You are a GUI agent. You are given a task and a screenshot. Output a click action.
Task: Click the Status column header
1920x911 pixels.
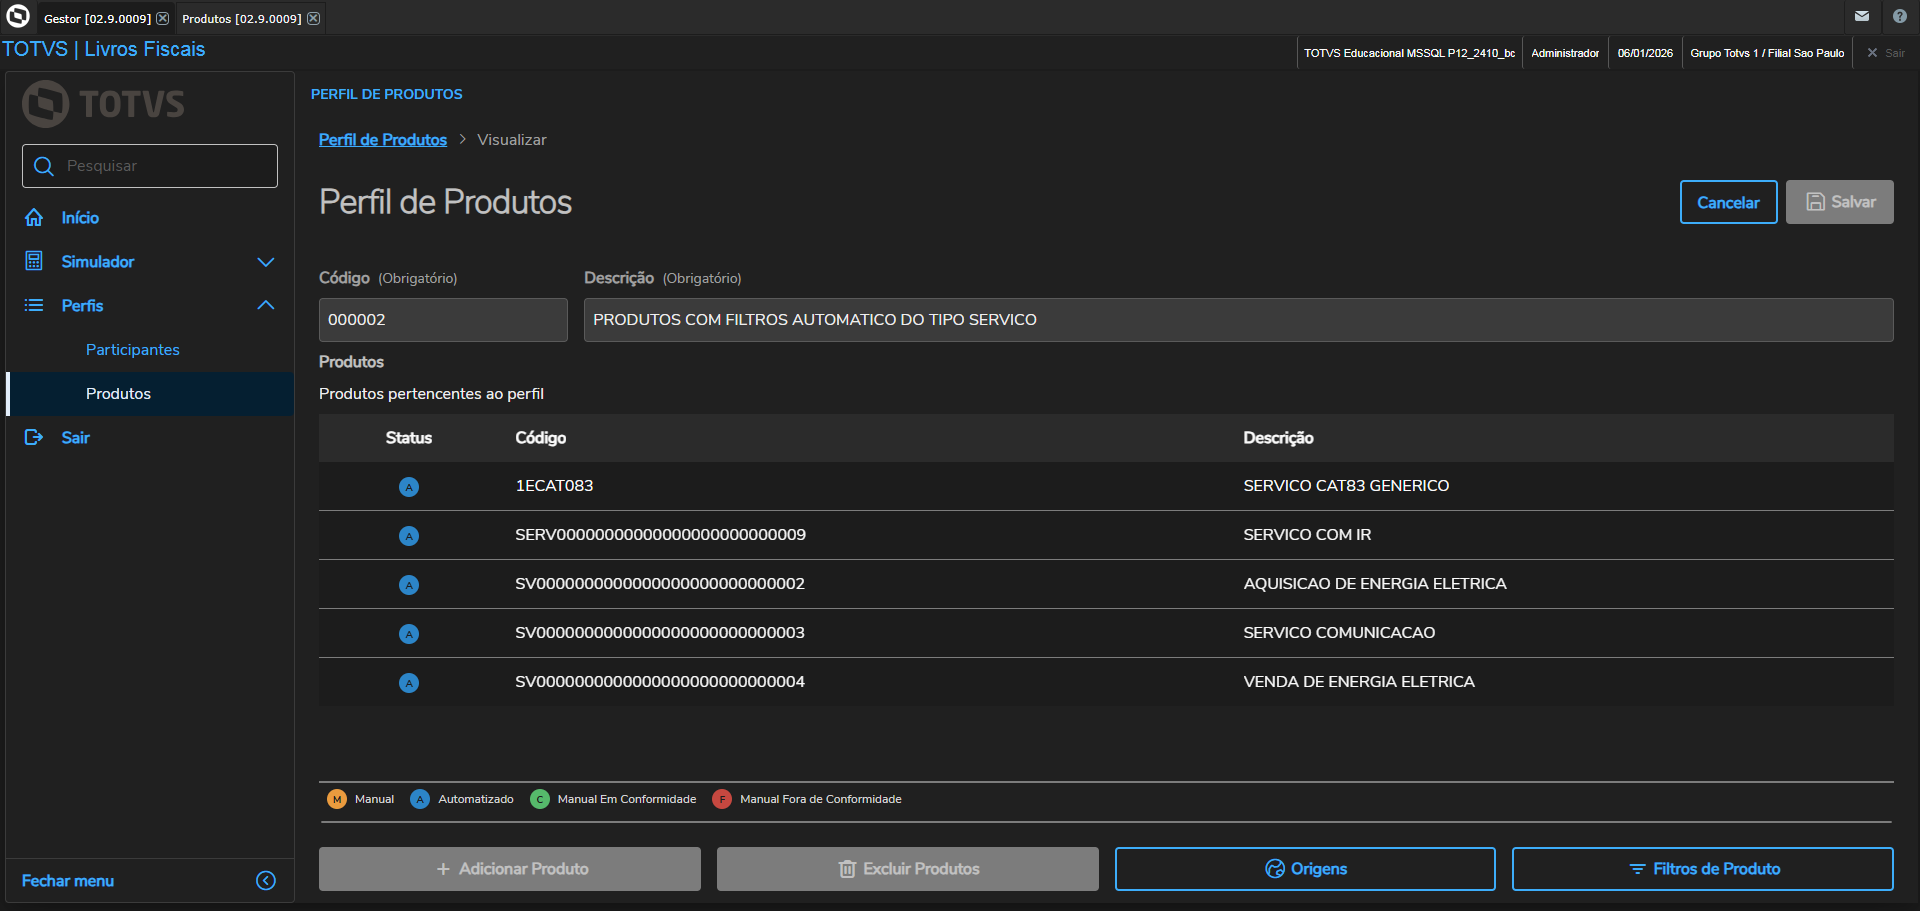coord(409,438)
